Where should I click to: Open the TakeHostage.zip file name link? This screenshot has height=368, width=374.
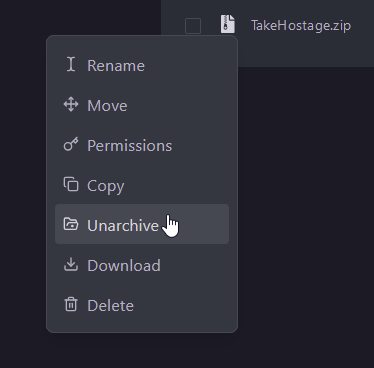pos(301,26)
